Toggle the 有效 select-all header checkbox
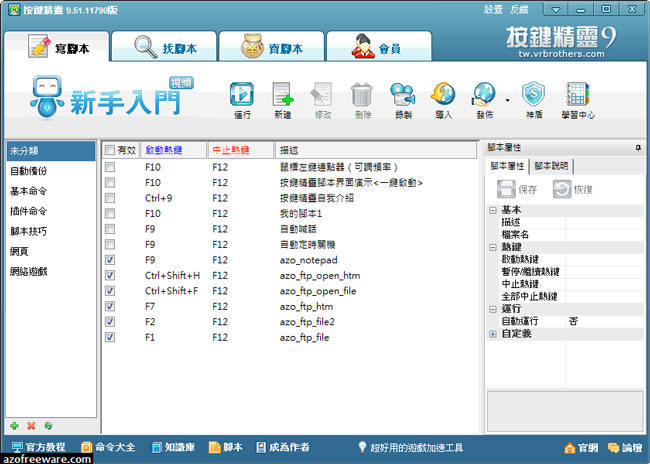The width and height of the screenshot is (650, 464). tap(110, 150)
